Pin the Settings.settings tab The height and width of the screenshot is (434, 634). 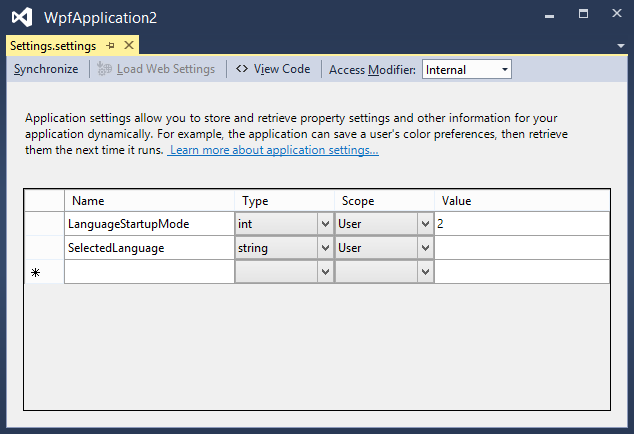[110, 46]
